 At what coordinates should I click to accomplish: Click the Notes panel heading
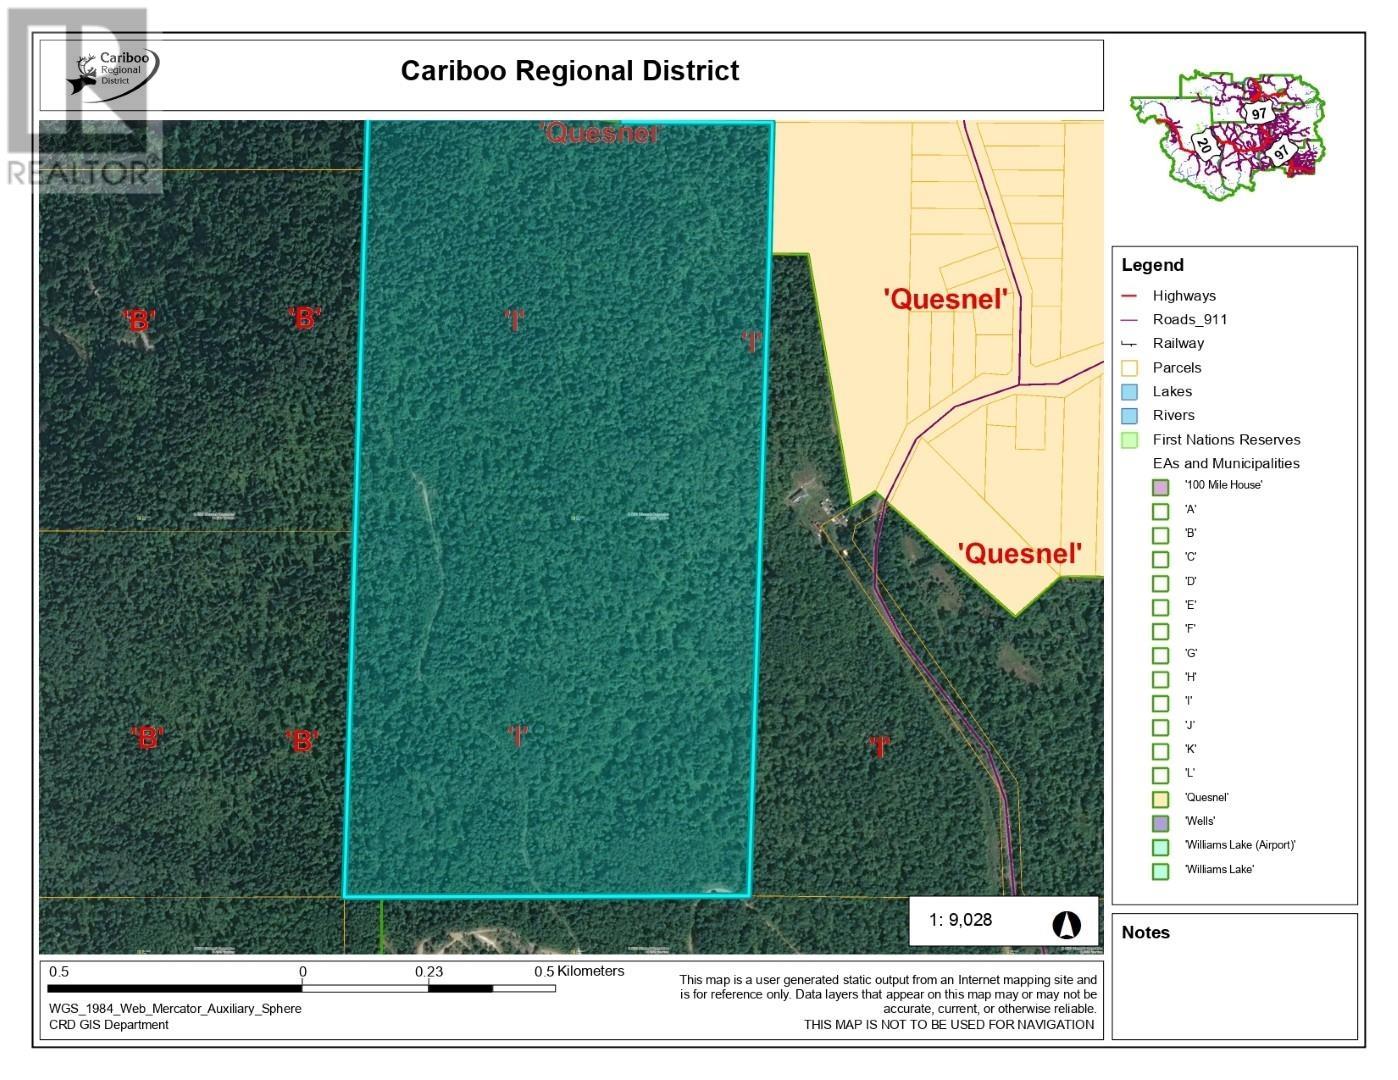coord(1145,933)
